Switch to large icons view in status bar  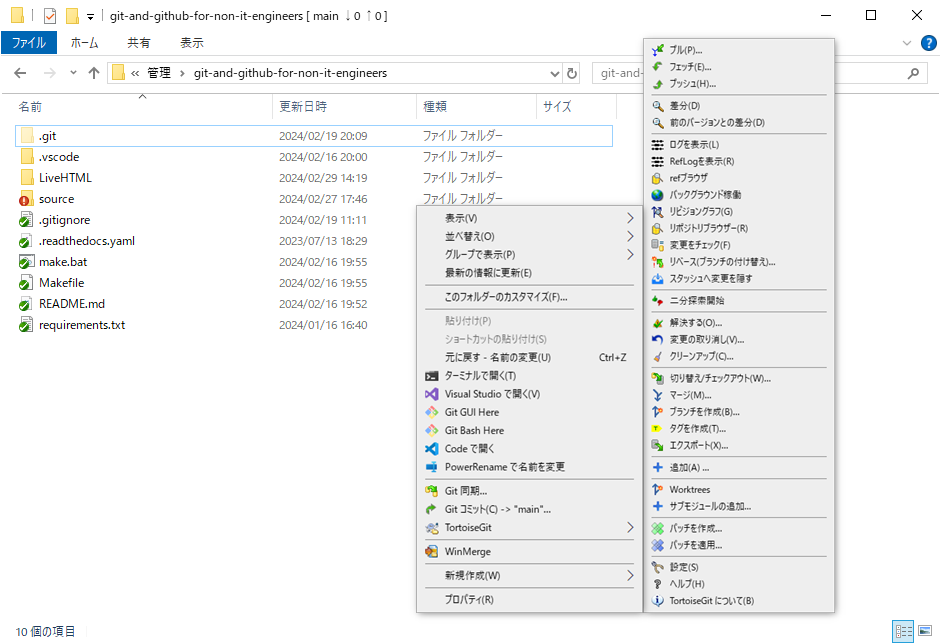tap(925, 631)
